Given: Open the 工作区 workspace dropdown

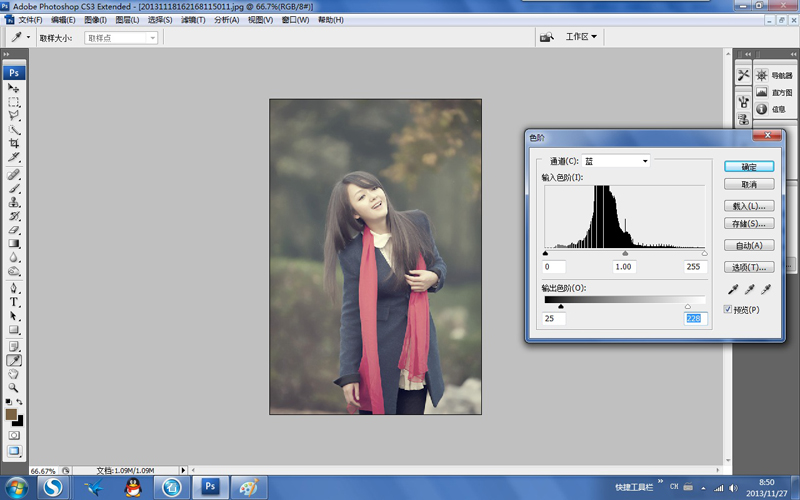Looking at the screenshot, I should tap(581, 37).
